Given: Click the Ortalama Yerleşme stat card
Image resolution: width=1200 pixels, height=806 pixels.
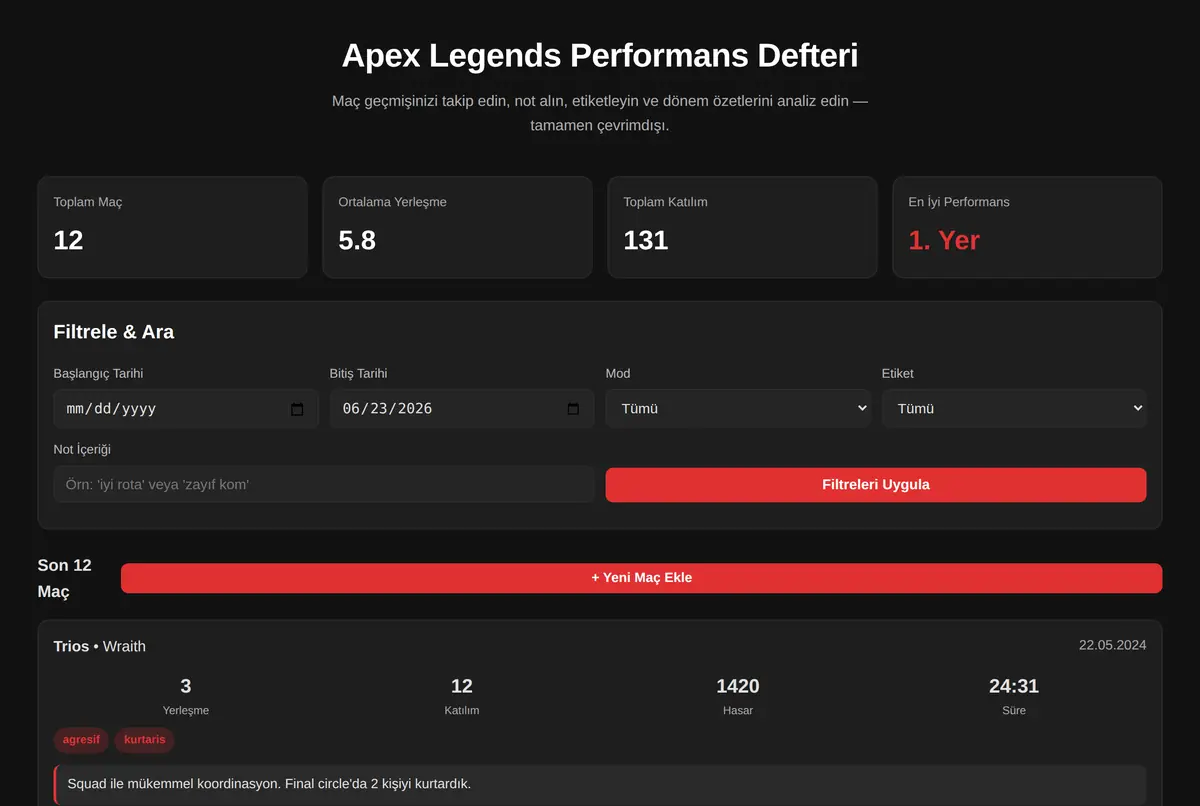Looking at the screenshot, I should (457, 227).
